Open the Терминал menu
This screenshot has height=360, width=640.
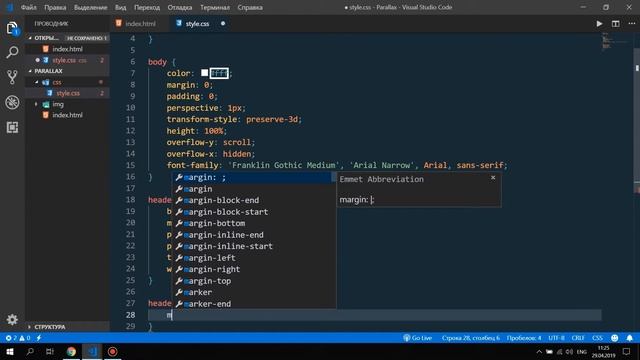[215, 7]
